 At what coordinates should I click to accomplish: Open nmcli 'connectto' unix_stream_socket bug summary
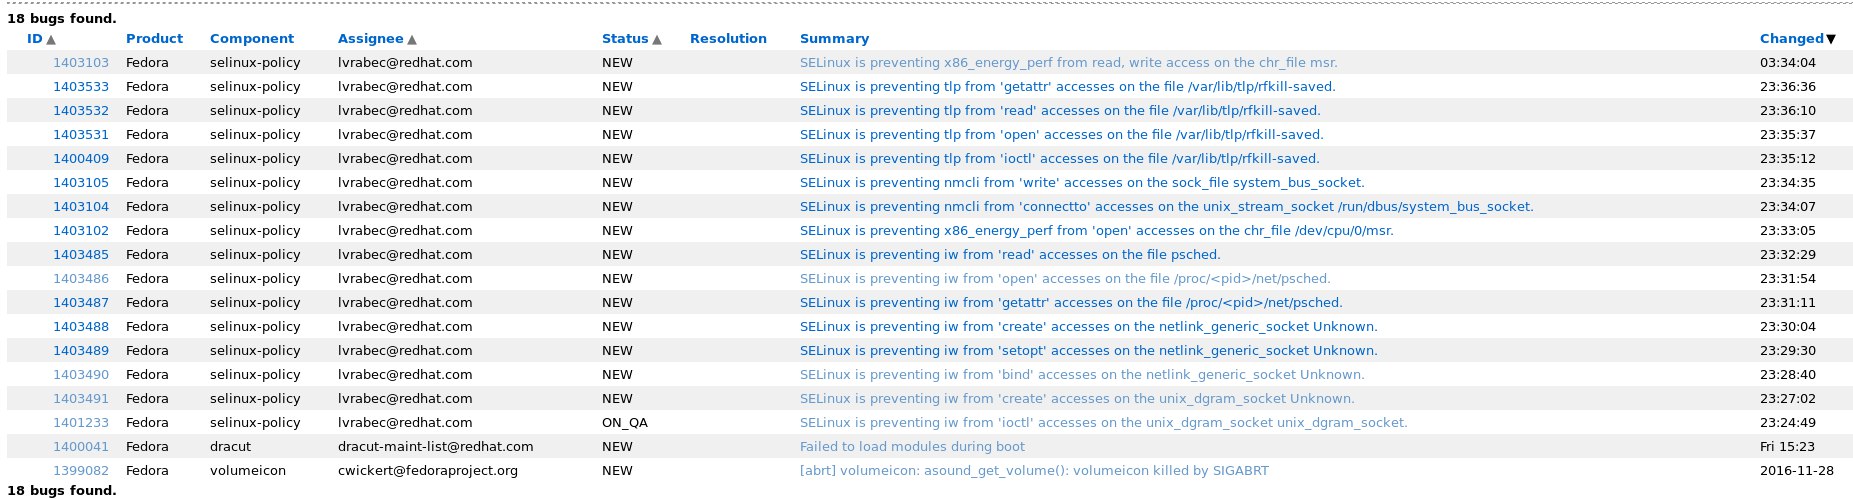point(1167,206)
